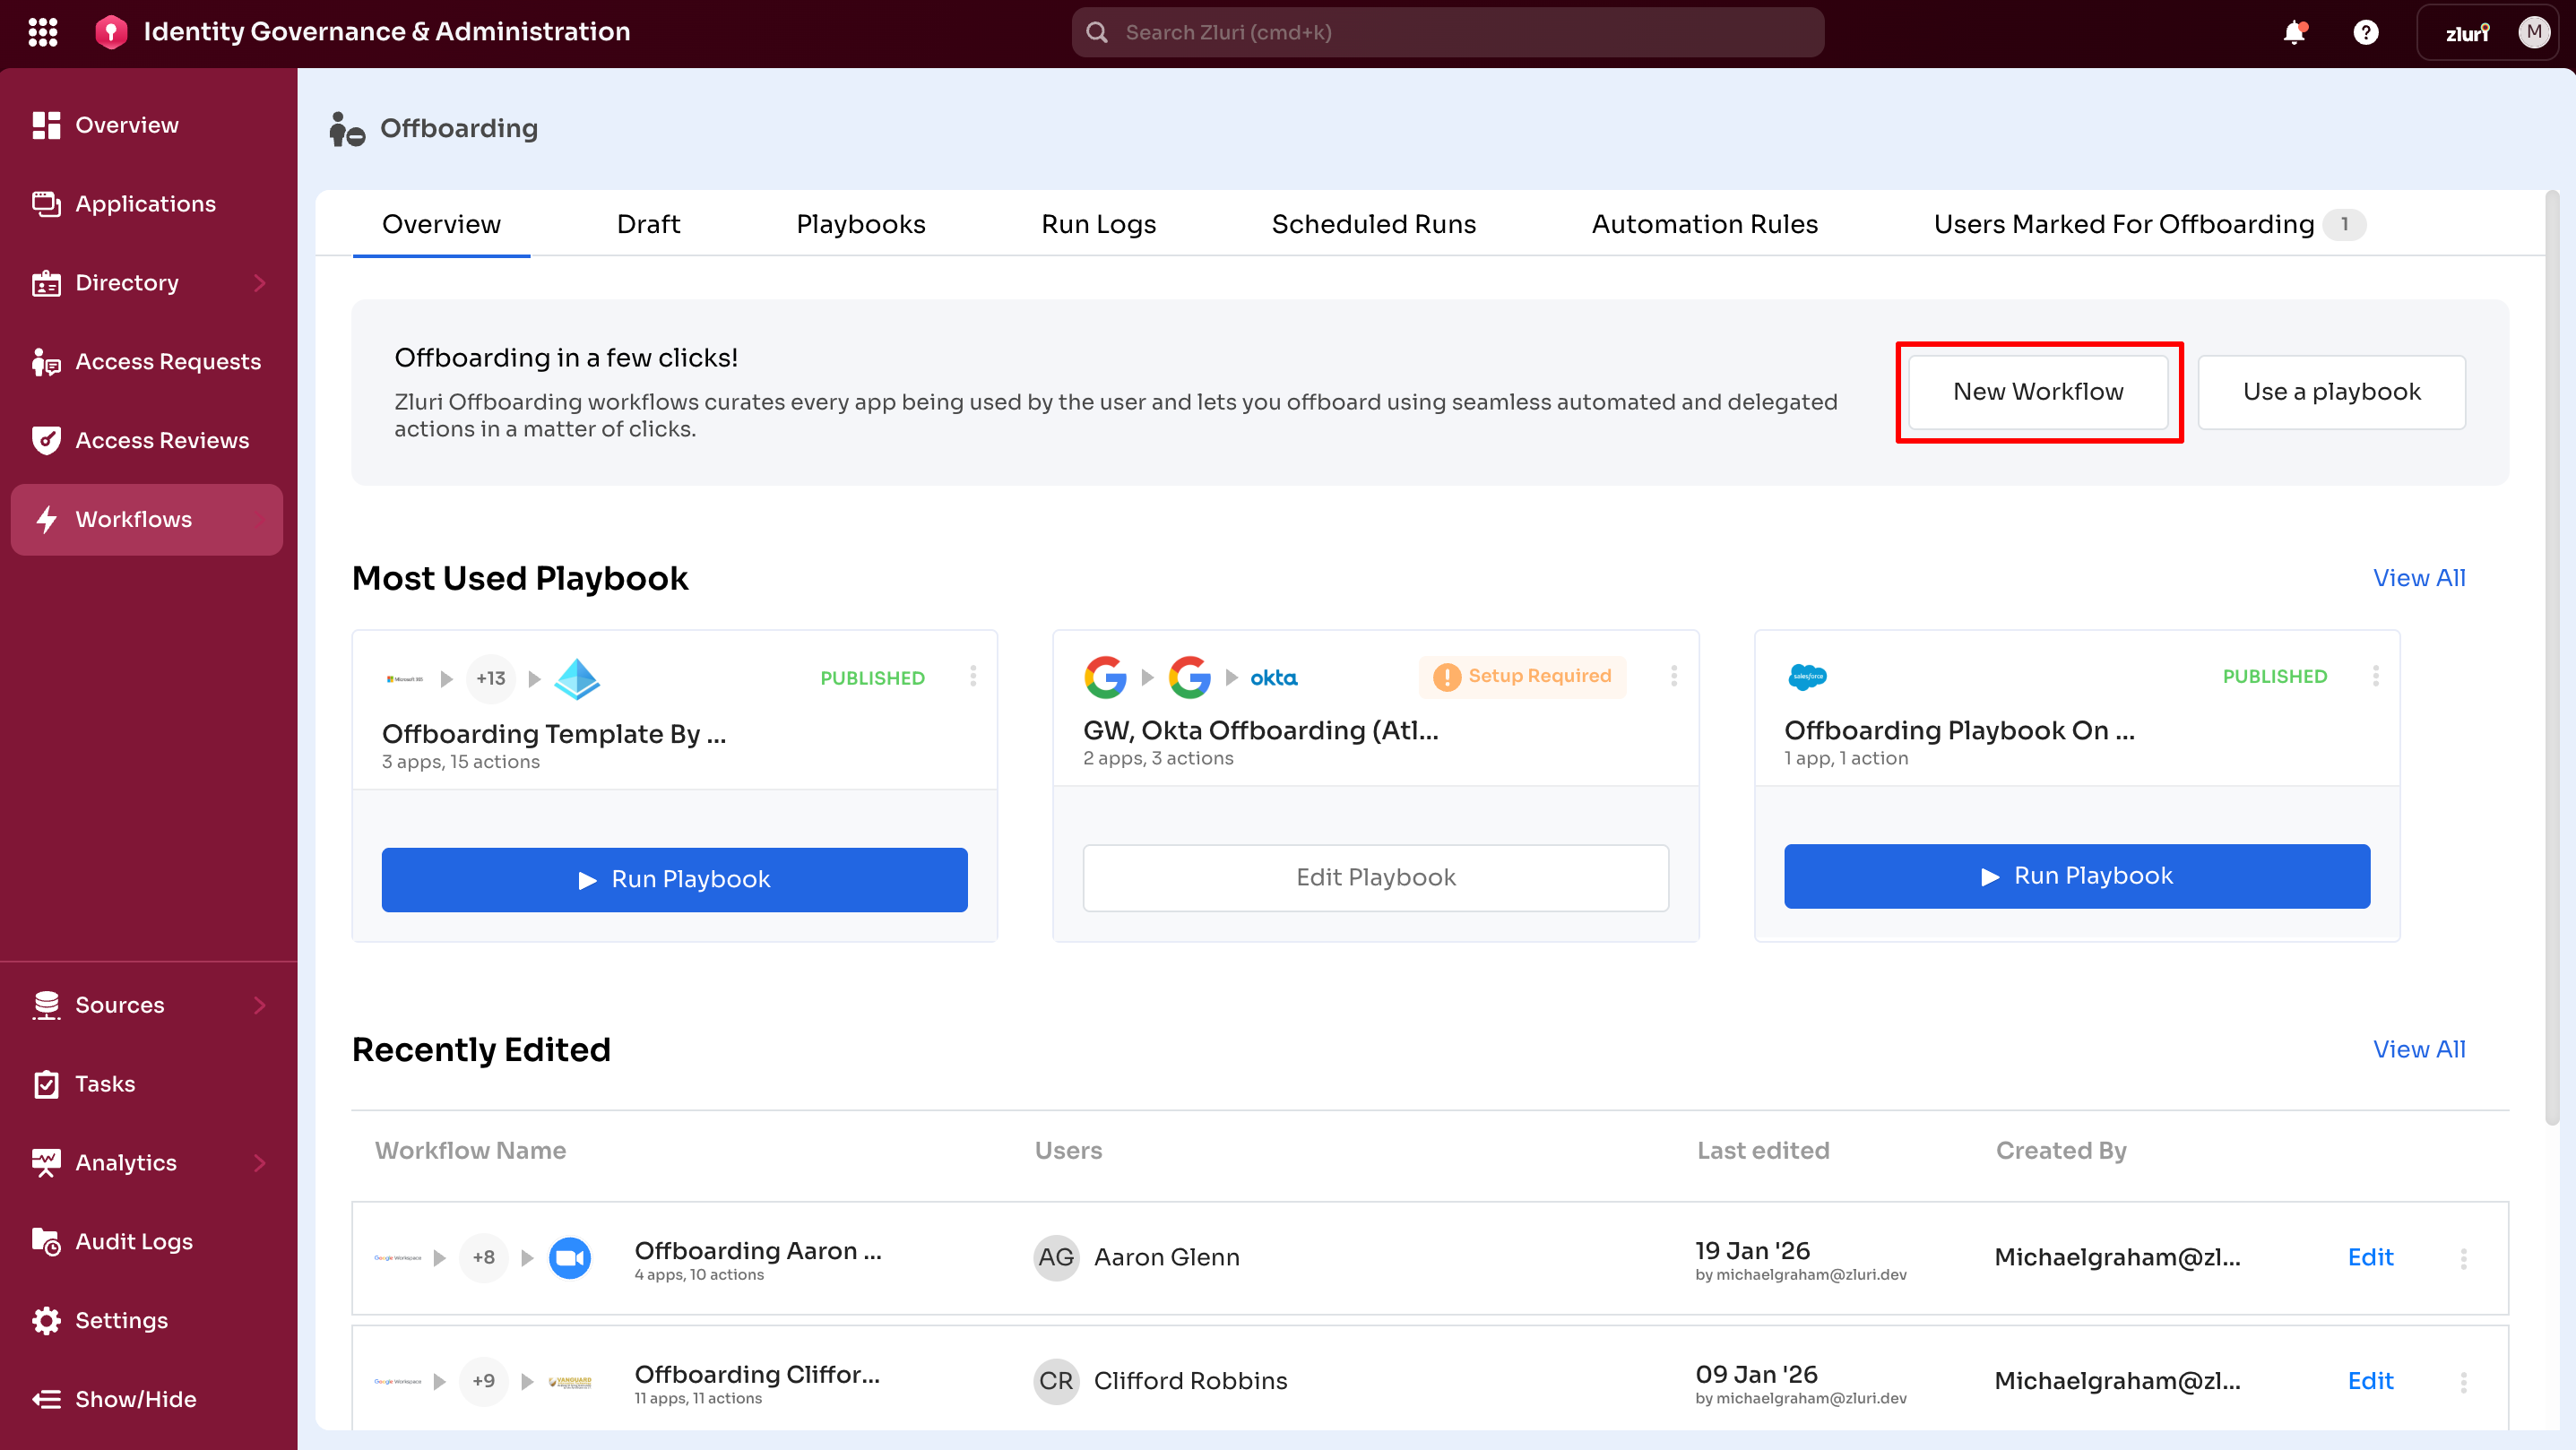Open the app grid launcher icon
The image size is (2576, 1450).
click(x=43, y=31)
